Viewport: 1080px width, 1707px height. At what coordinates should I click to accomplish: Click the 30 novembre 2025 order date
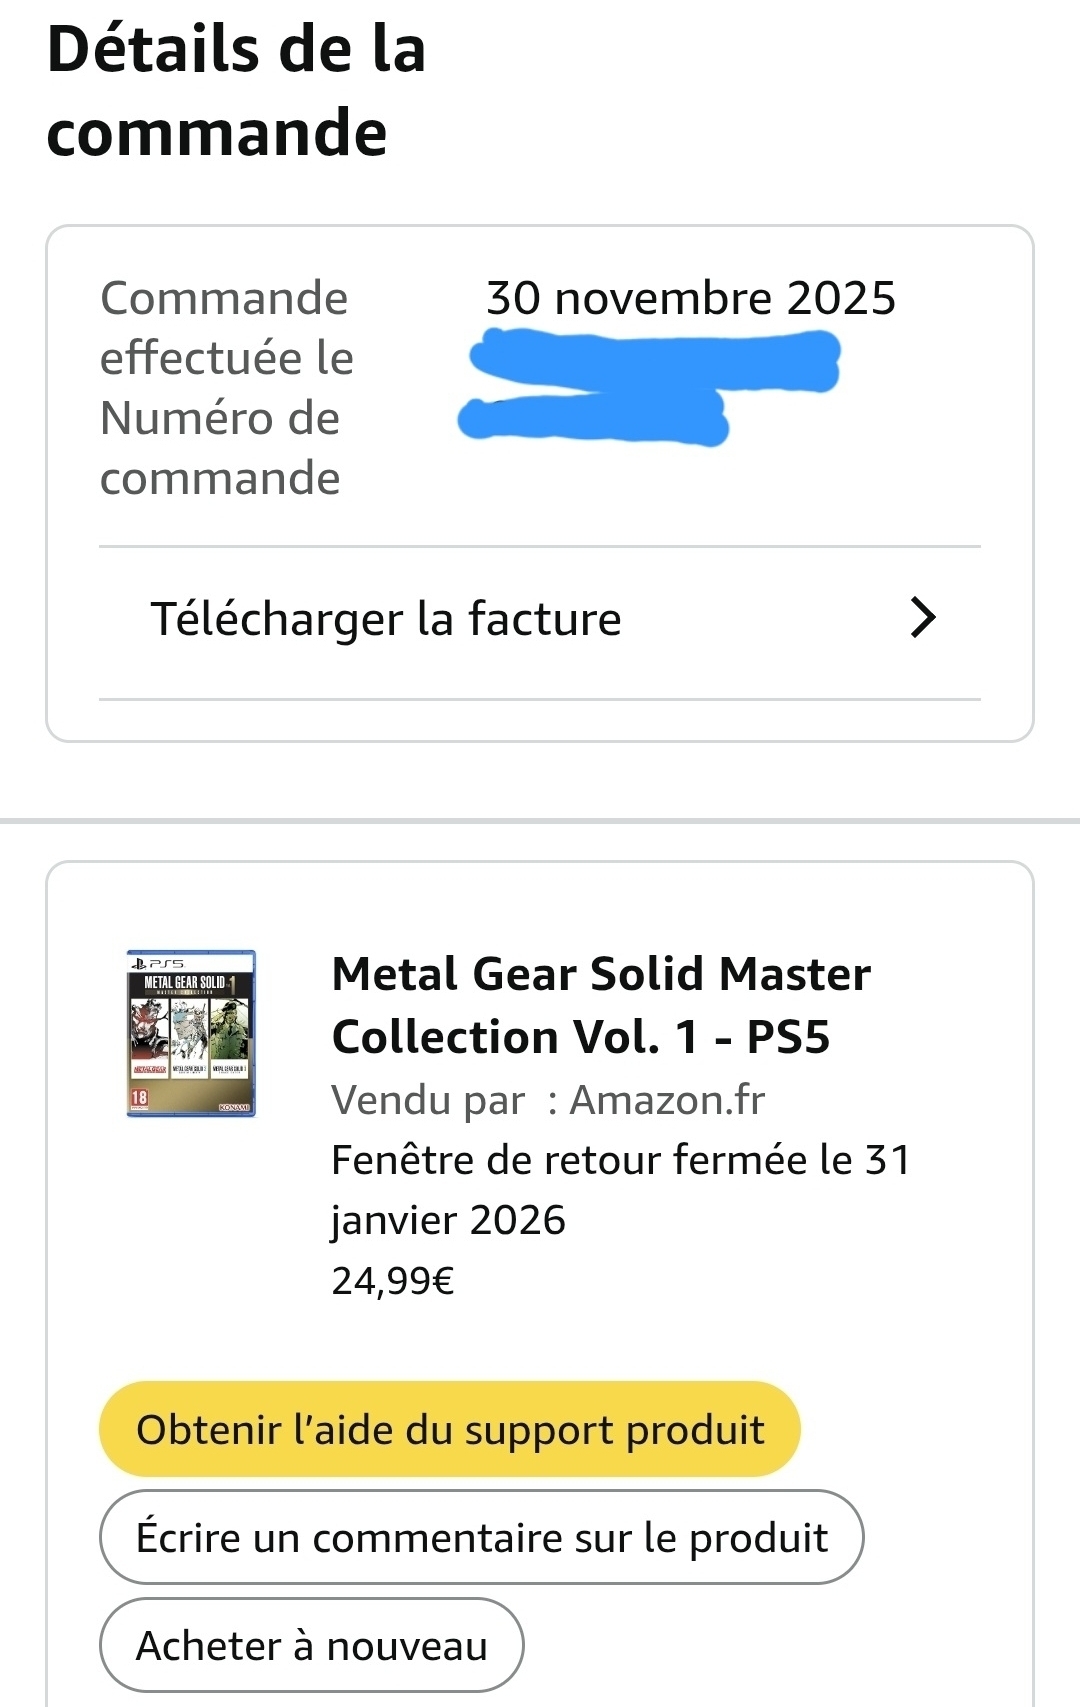click(690, 298)
